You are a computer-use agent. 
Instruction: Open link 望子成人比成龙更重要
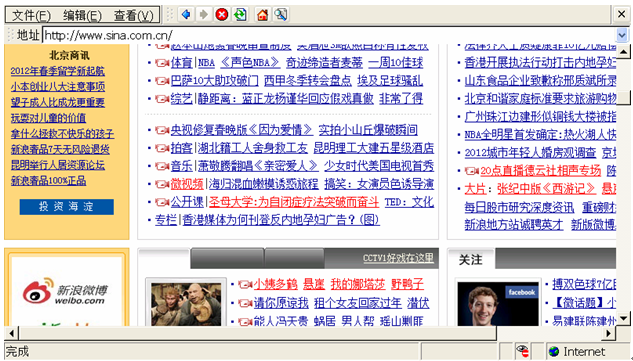pos(58,103)
